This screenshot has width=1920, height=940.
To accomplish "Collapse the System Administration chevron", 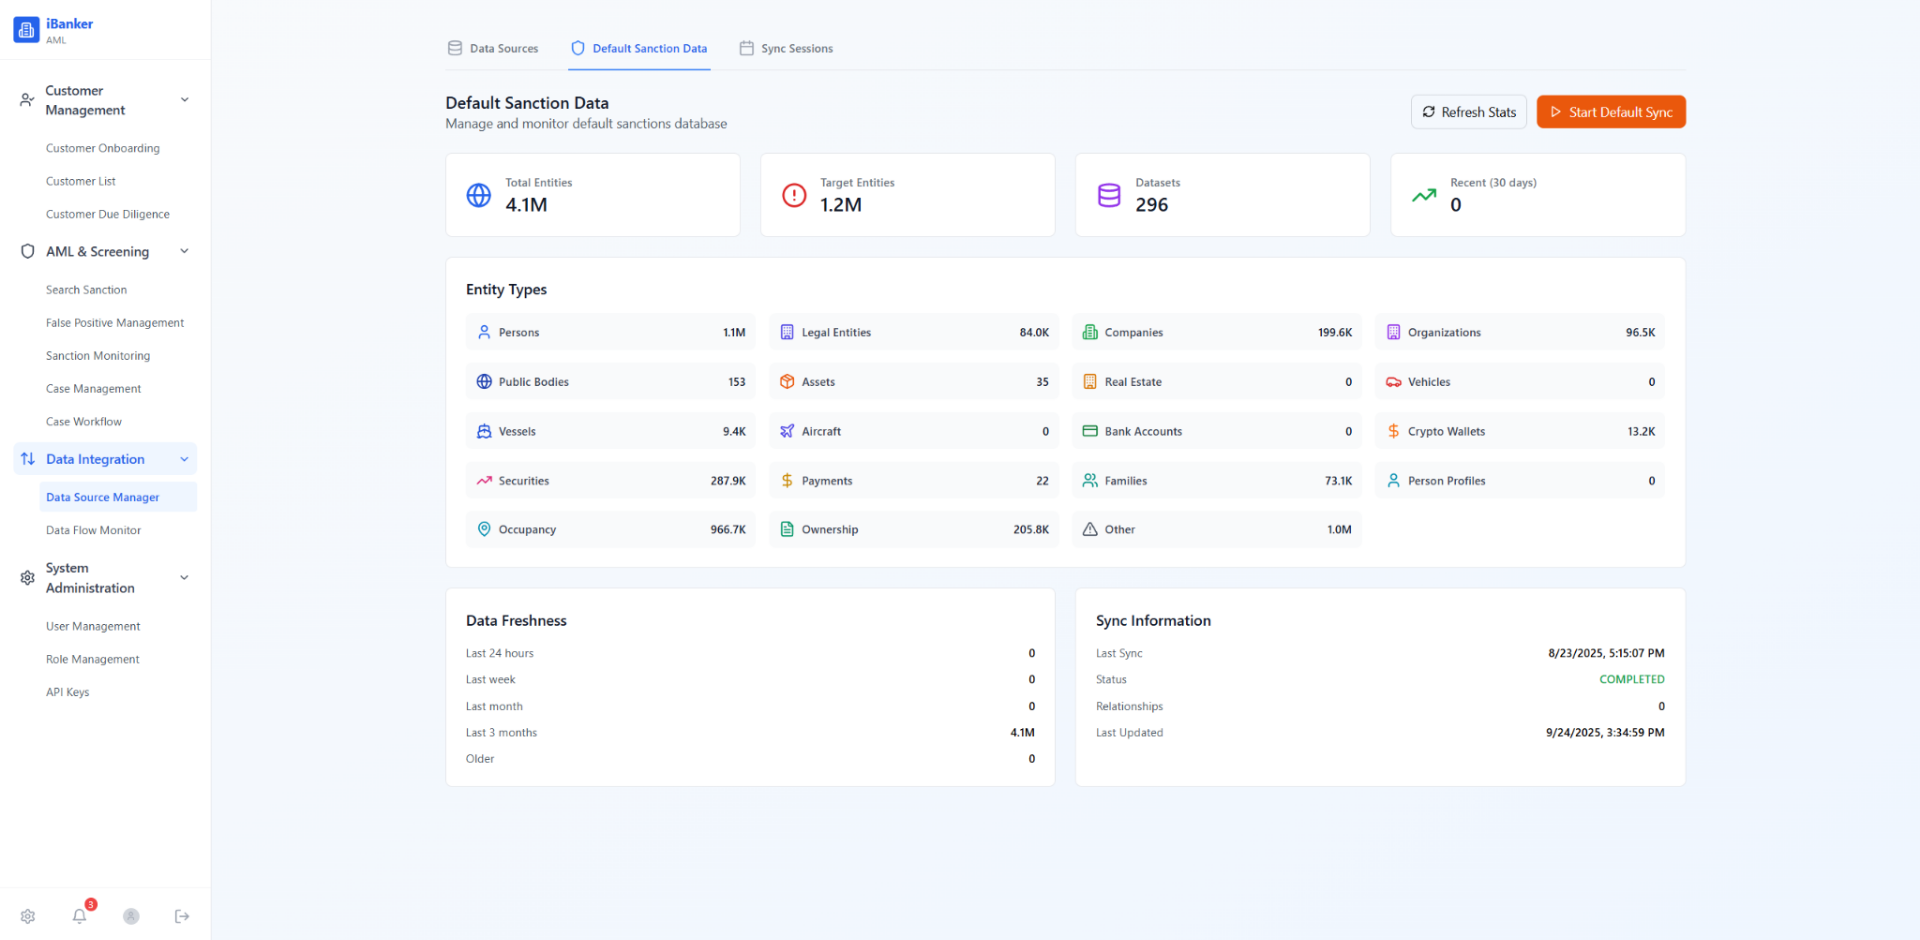I will pyautogui.click(x=184, y=578).
